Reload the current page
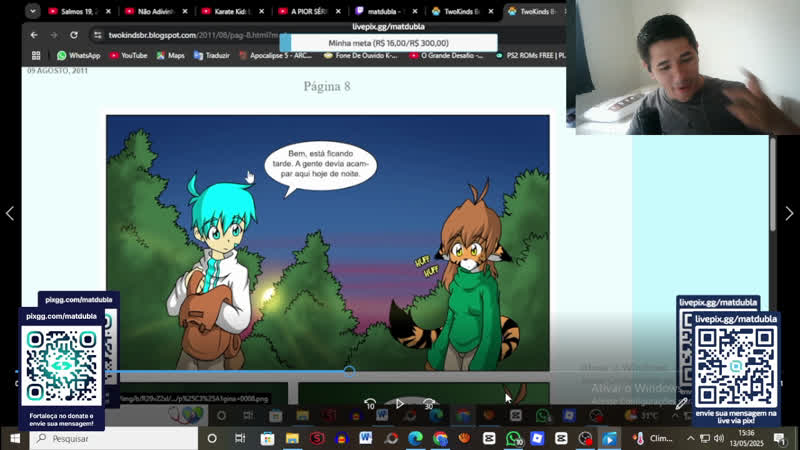The image size is (800, 450). point(74,35)
